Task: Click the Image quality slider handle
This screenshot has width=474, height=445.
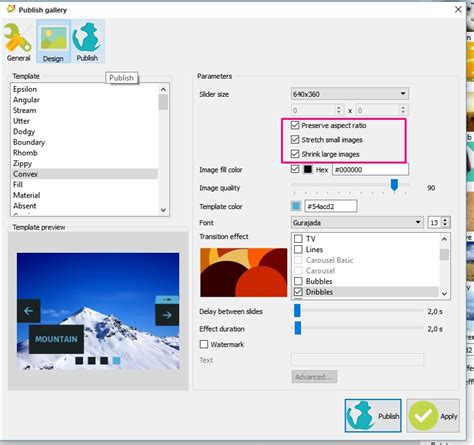Action: pyautogui.click(x=394, y=185)
